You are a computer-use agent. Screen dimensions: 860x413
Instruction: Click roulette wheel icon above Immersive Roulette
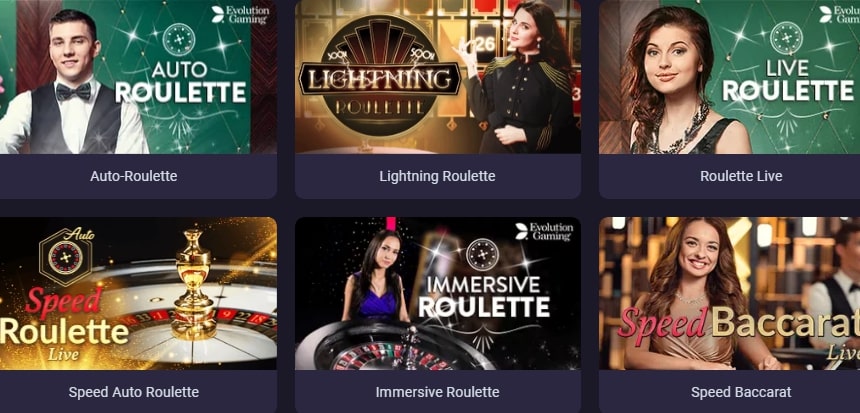(x=483, y=254)
